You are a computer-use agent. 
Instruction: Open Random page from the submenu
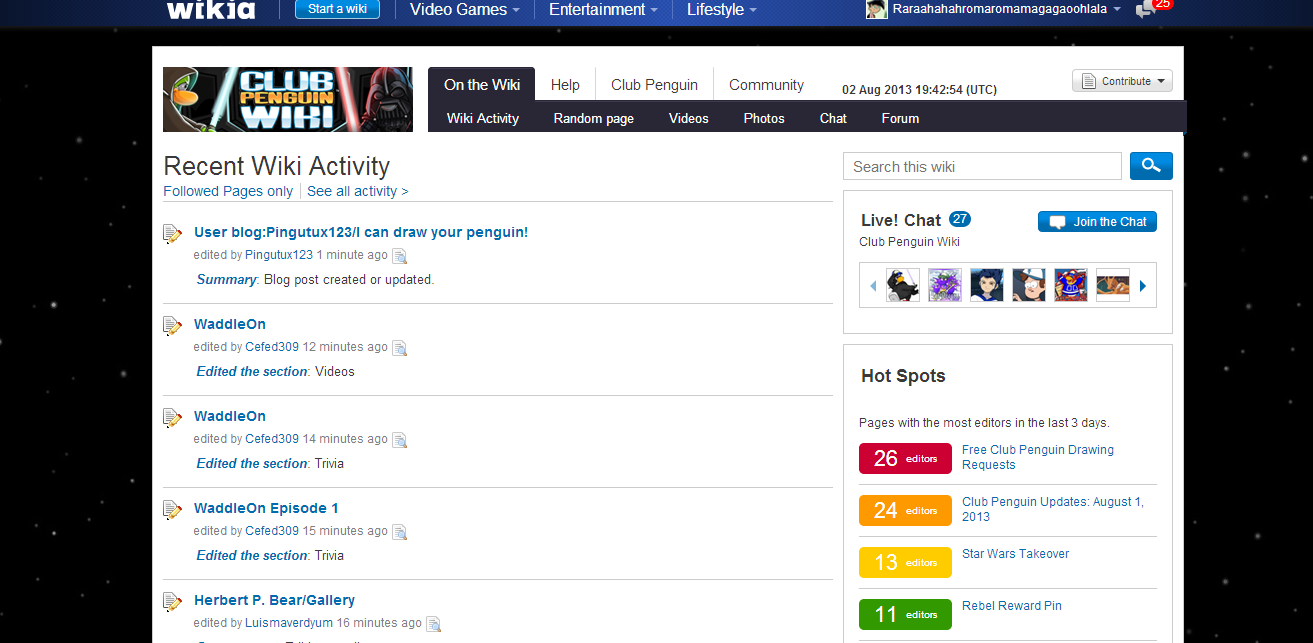[x=594, y=118]
